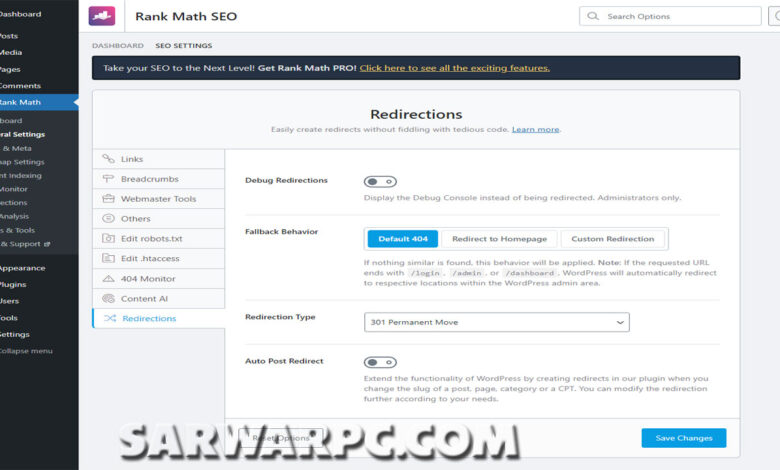Focus the Search Options field

click(670, 16)
